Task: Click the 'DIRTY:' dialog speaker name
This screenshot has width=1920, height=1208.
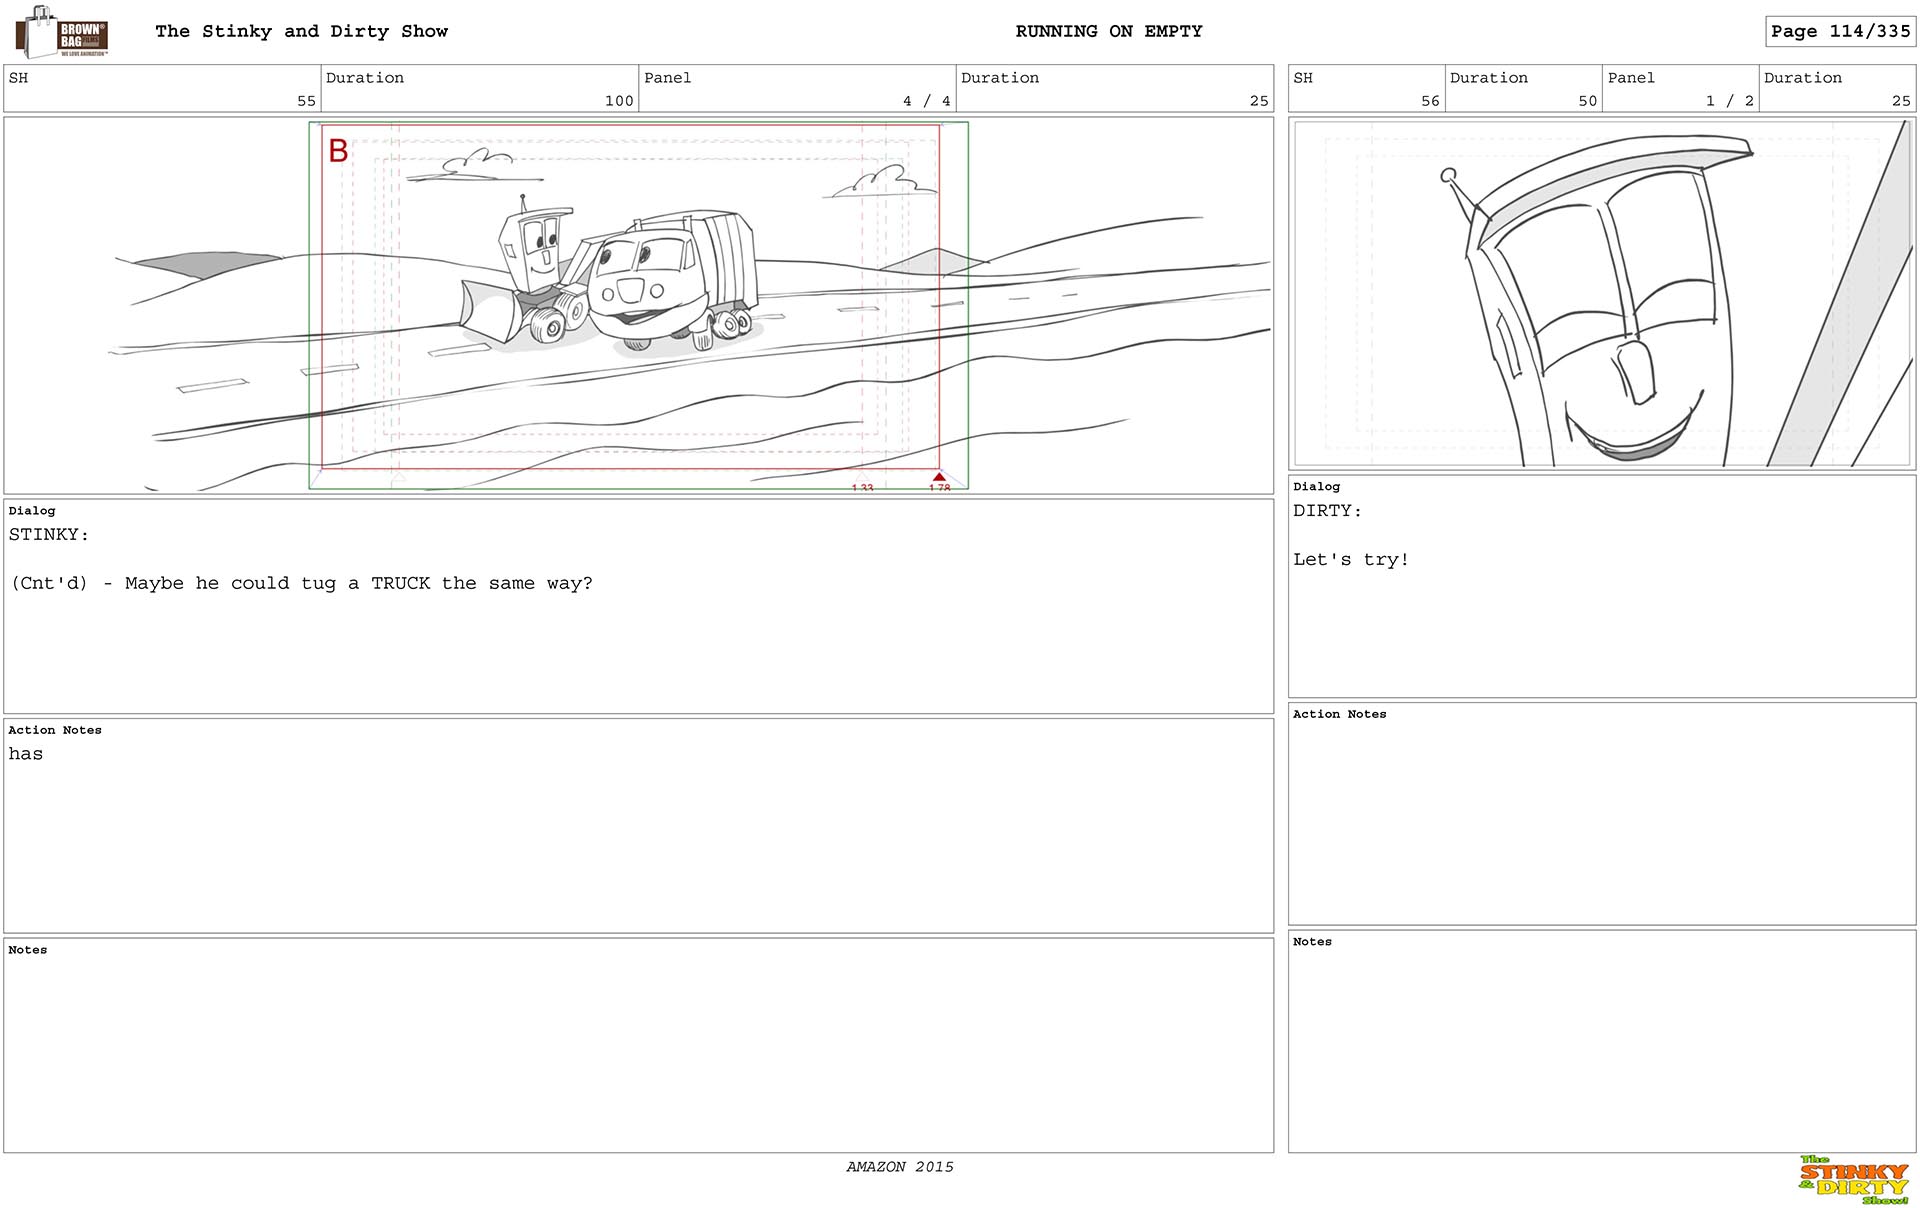Action: (1327, 511)
